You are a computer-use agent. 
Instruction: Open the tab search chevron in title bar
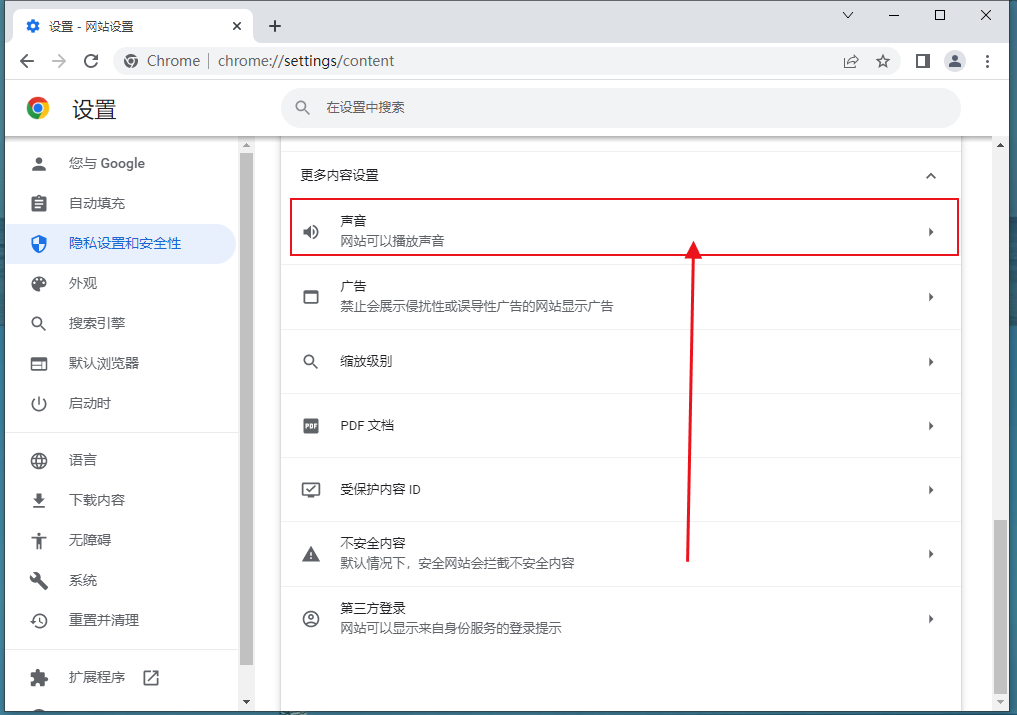(848, 15)
